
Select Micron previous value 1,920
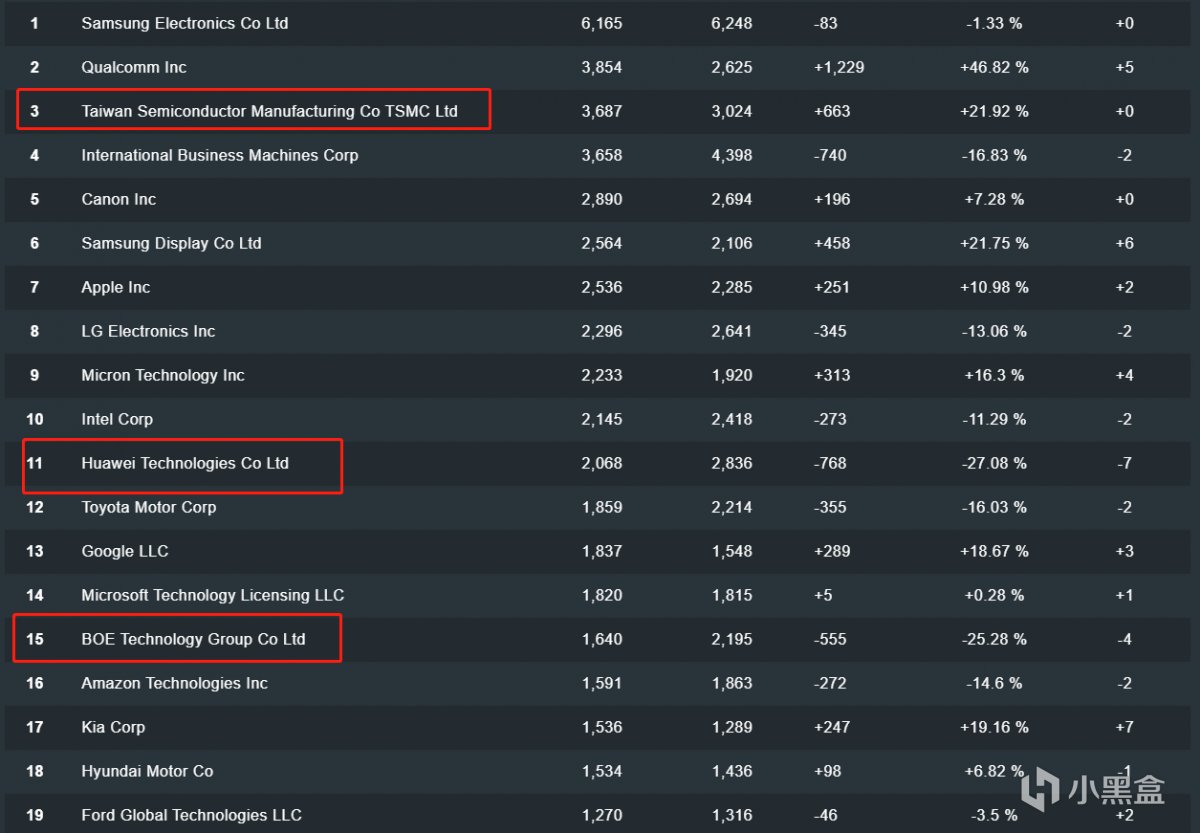(732, 375)
